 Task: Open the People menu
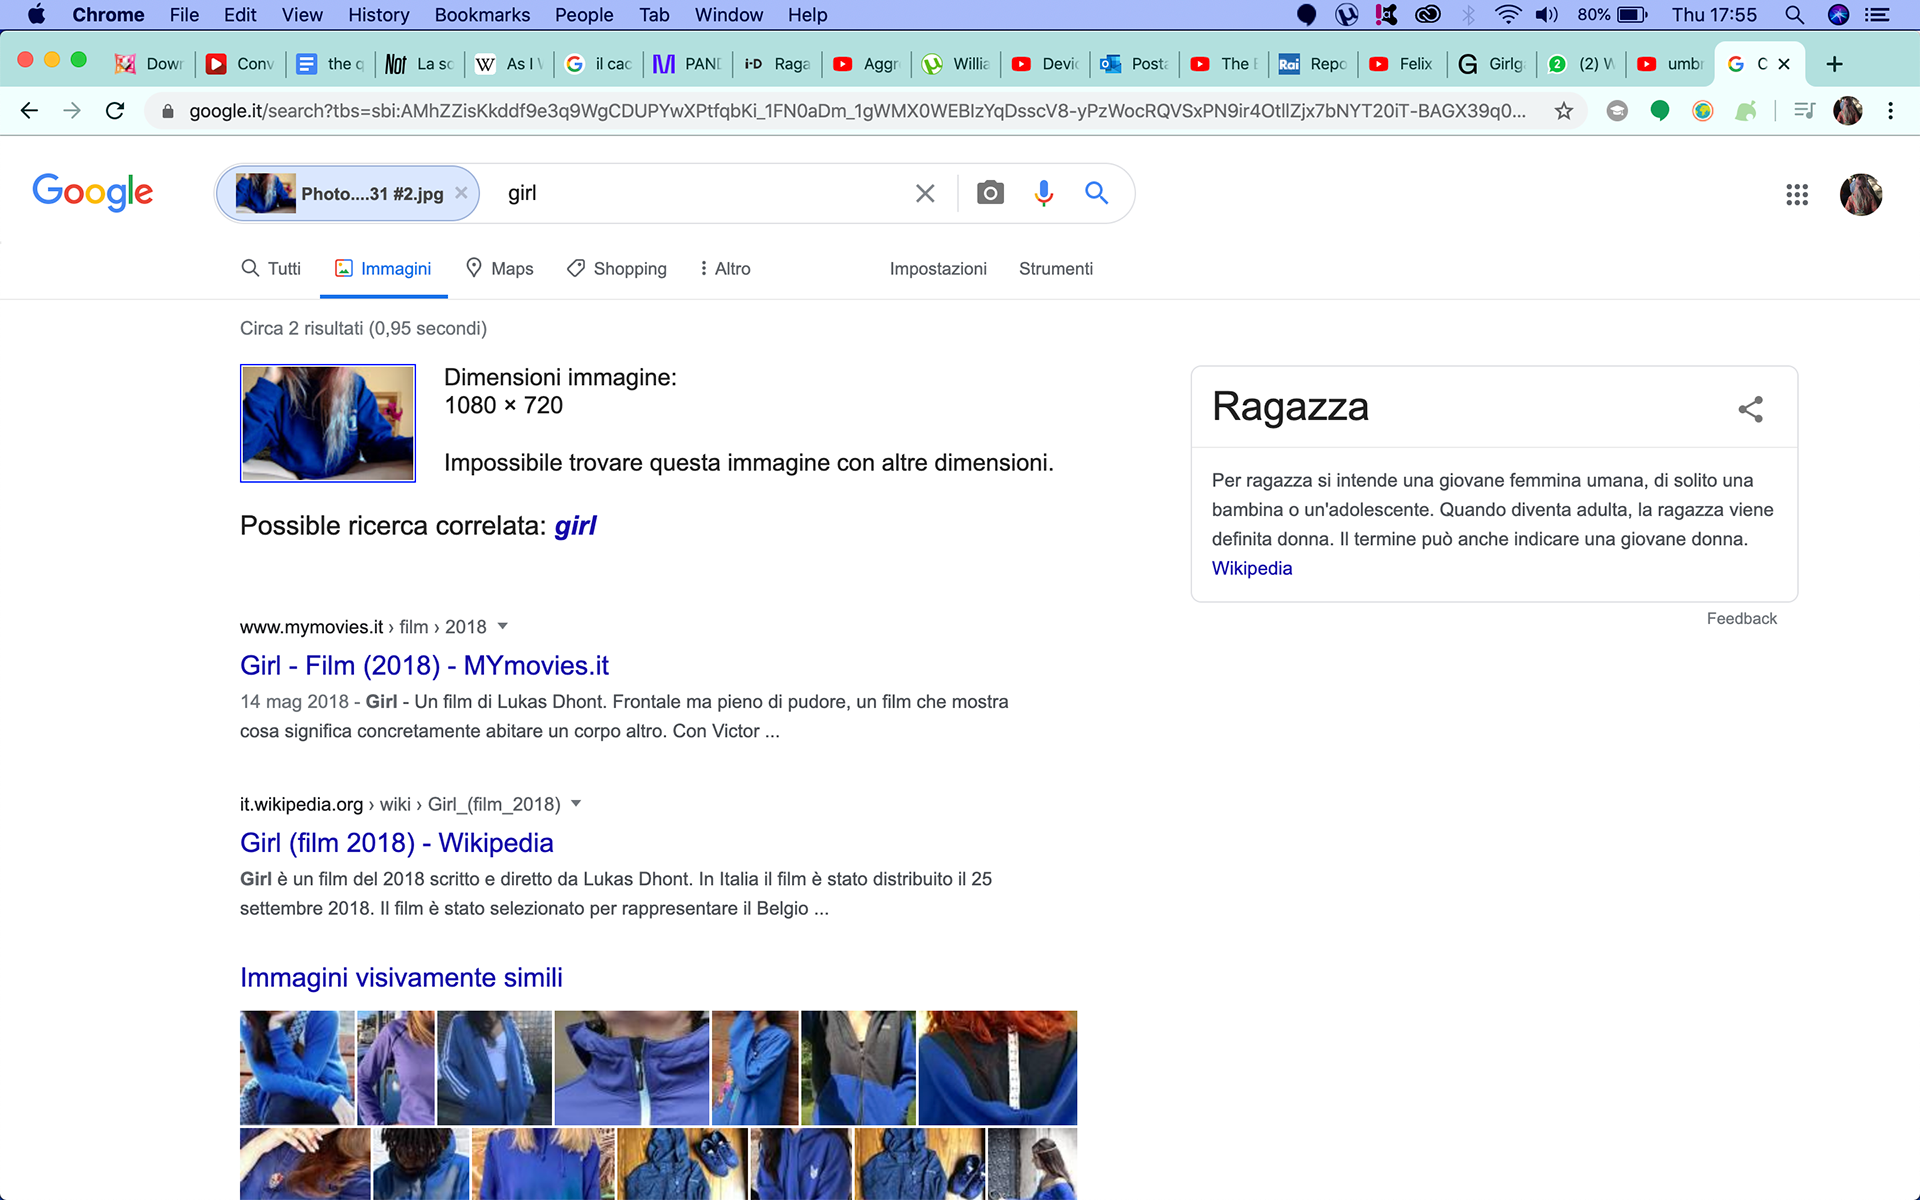[x=584, y=15]
